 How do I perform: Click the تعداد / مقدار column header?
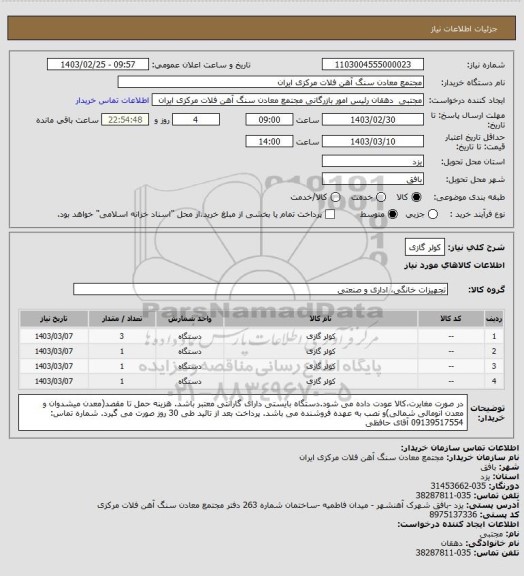(x=122, y=319)
